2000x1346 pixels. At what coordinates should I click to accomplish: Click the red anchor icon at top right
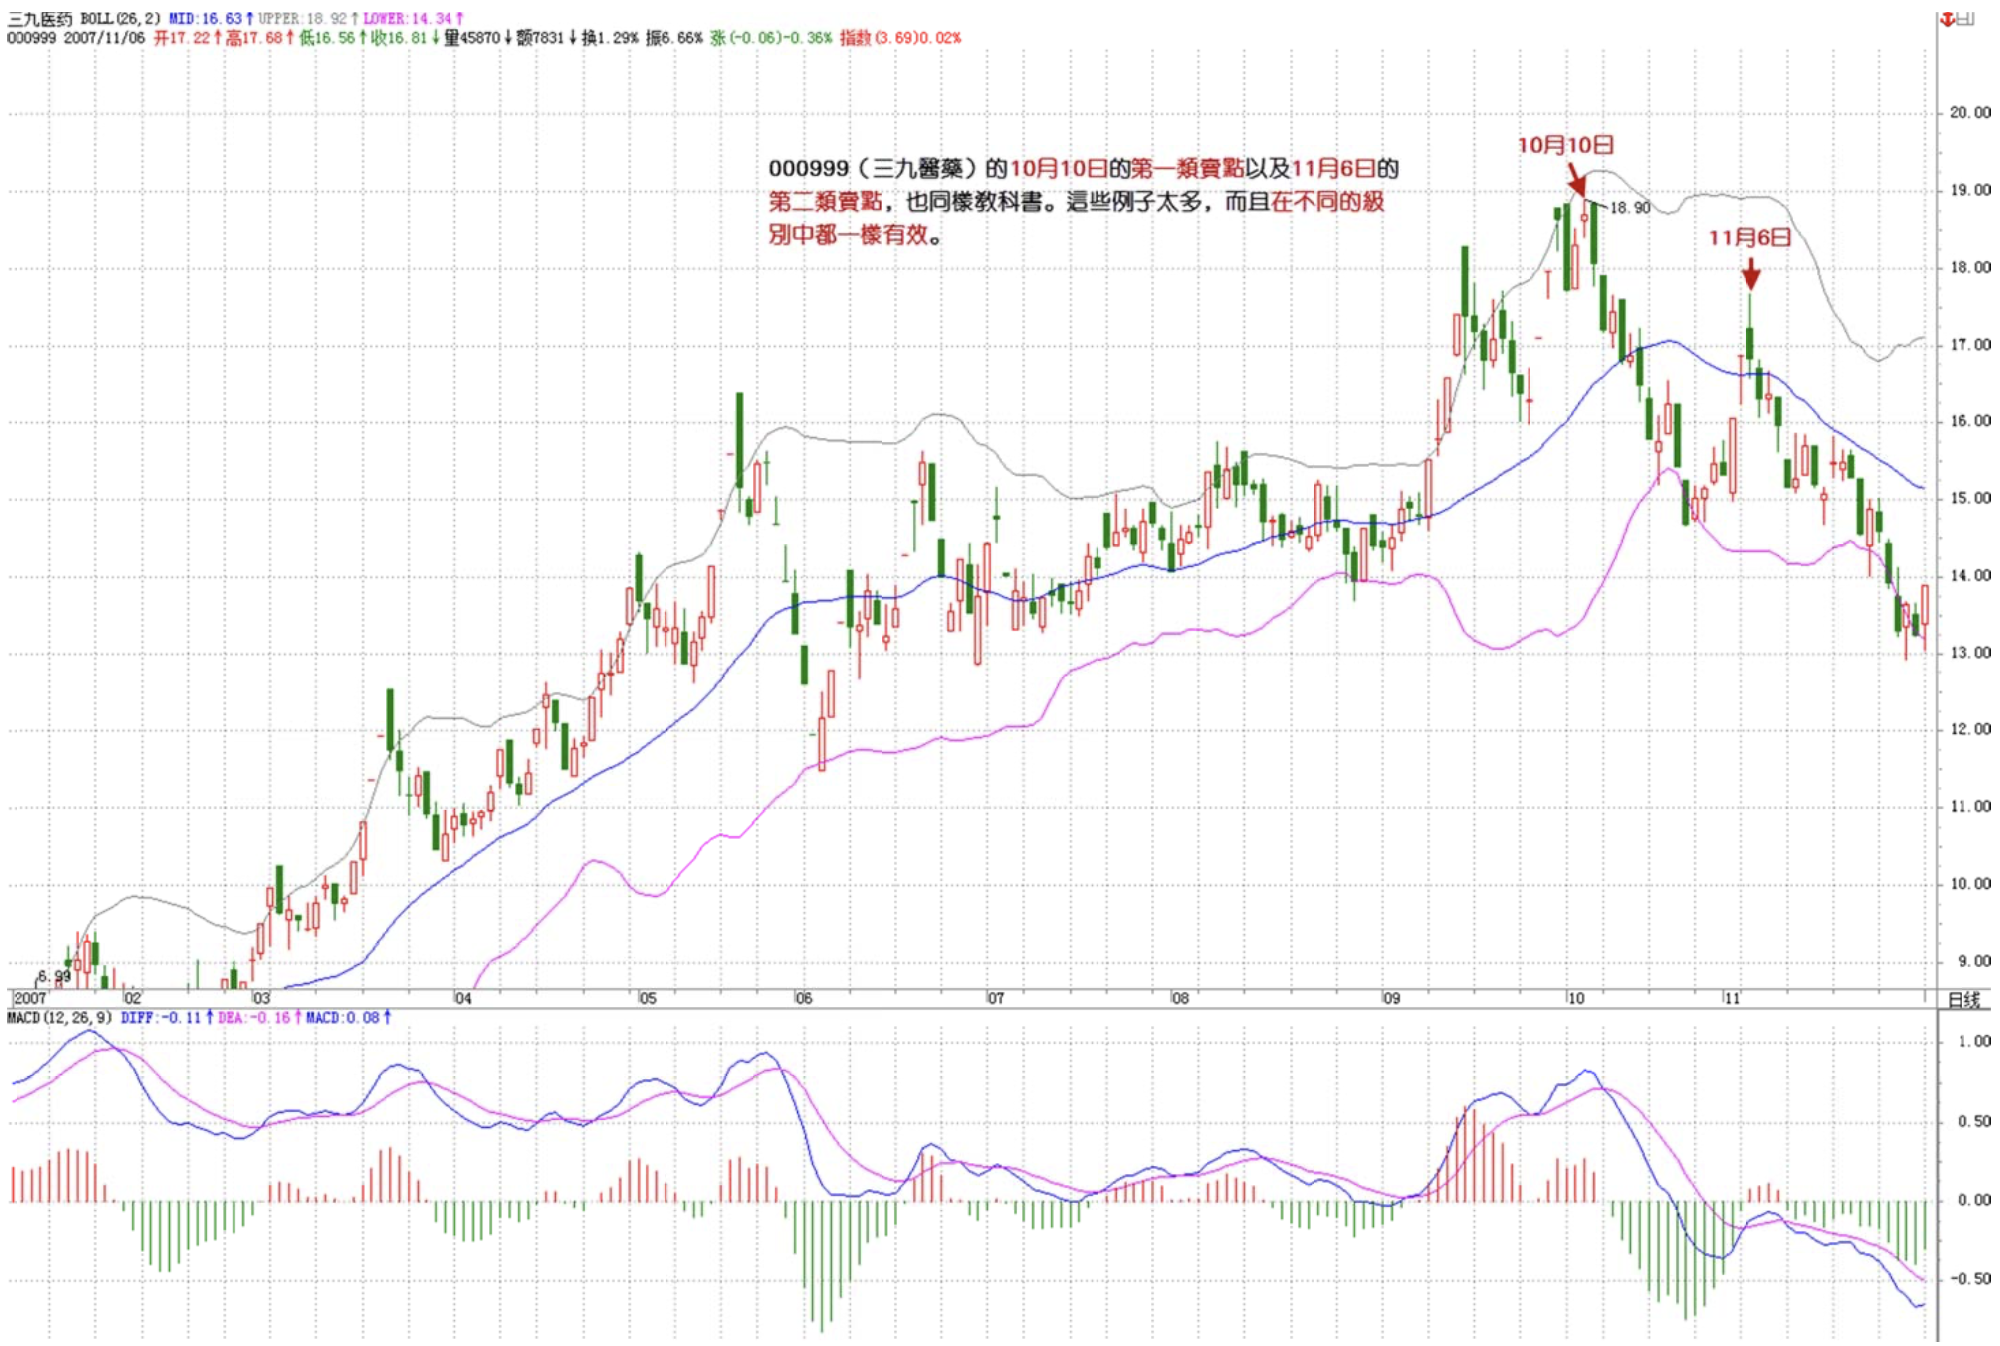(1946, 19)
